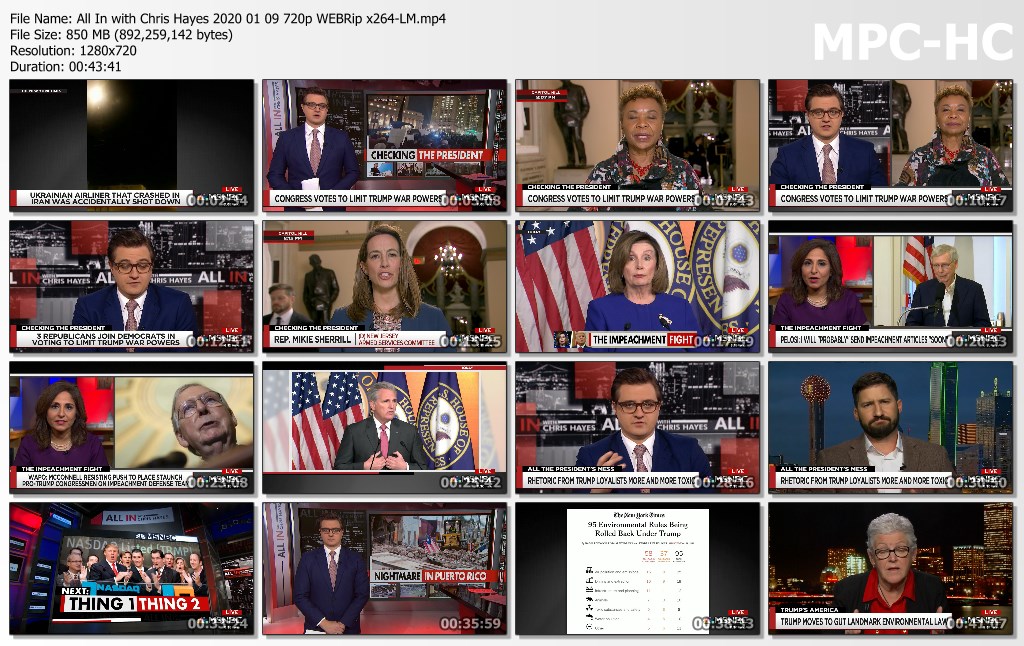
Task: Open the split-screen thumbnail stamped 00:10:17
Action: pyautogui.click(x=891, y=146)
